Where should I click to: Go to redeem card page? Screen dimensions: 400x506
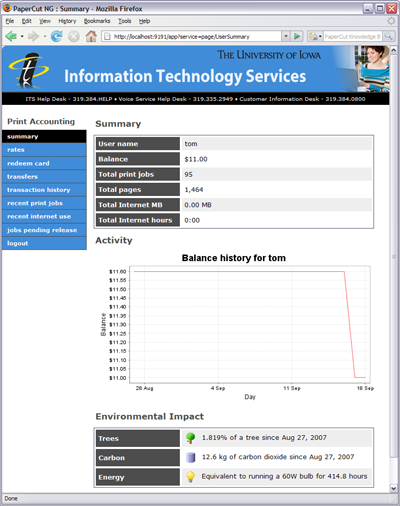[44, 163]
